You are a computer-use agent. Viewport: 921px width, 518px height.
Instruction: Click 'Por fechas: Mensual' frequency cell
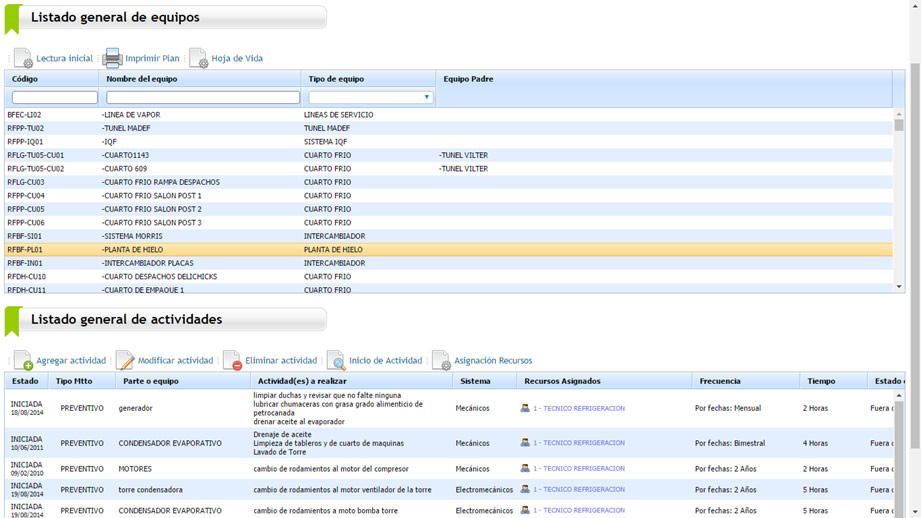(x=728, y=408)
